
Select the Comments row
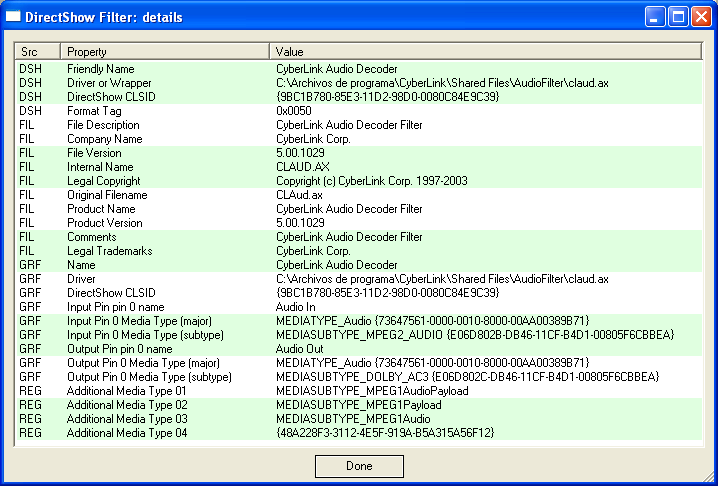(359, 237)
